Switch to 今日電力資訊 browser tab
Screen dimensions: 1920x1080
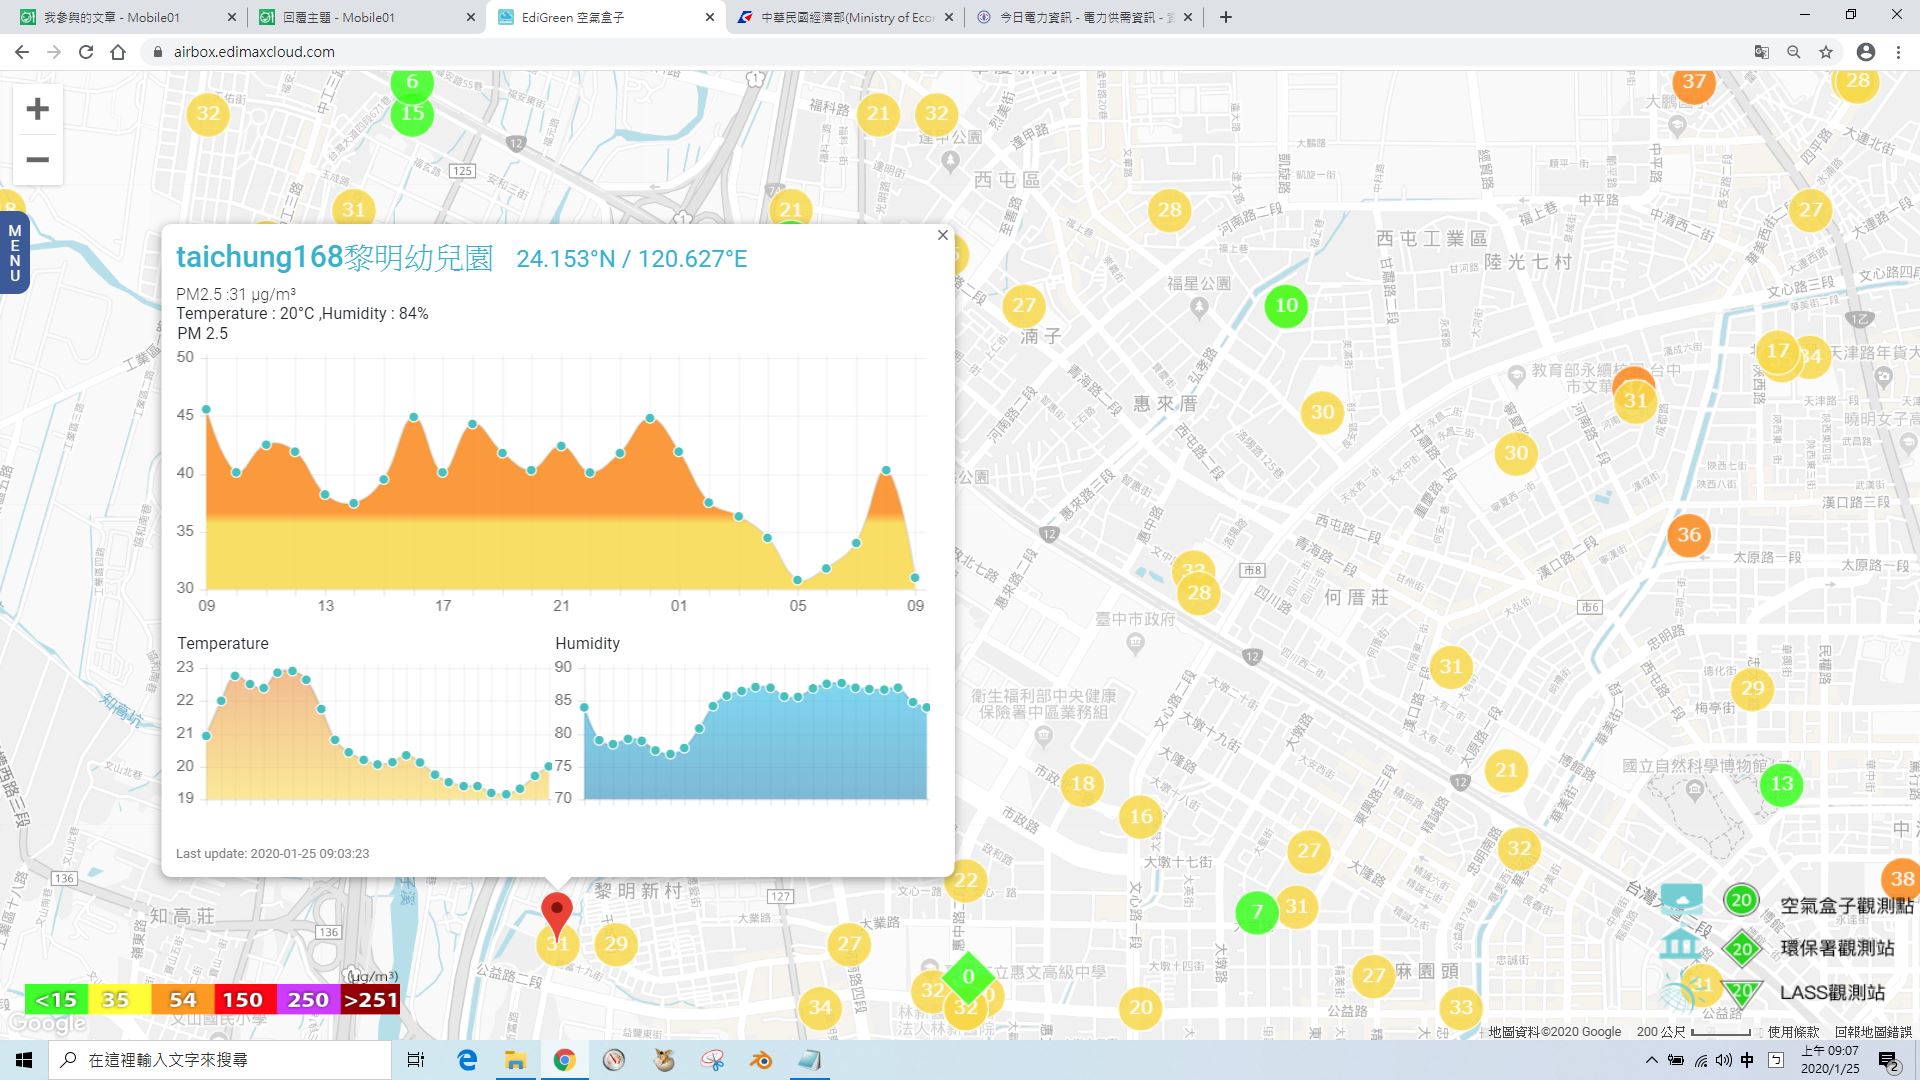click(x=1084, y=17)
